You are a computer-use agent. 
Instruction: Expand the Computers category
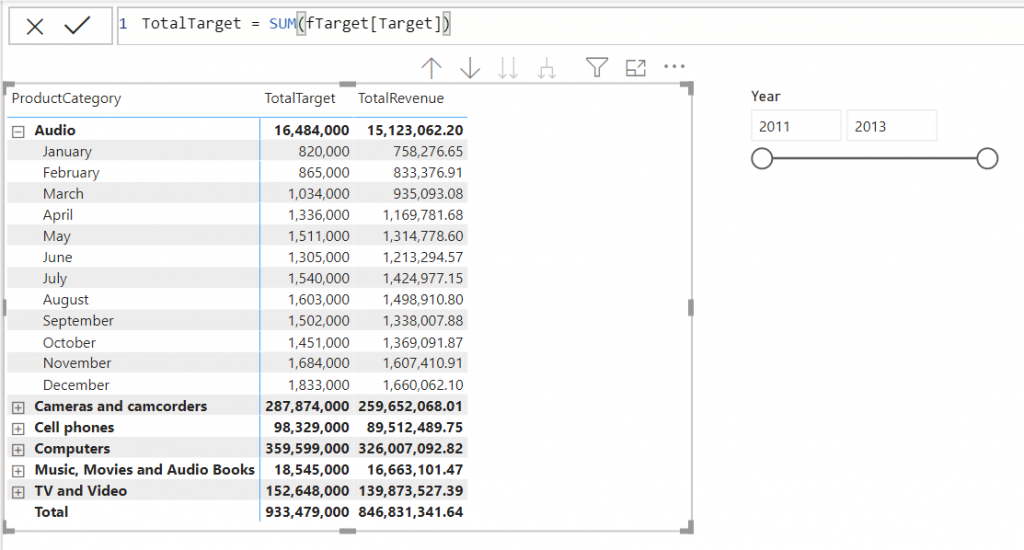(x=18, y=450)
